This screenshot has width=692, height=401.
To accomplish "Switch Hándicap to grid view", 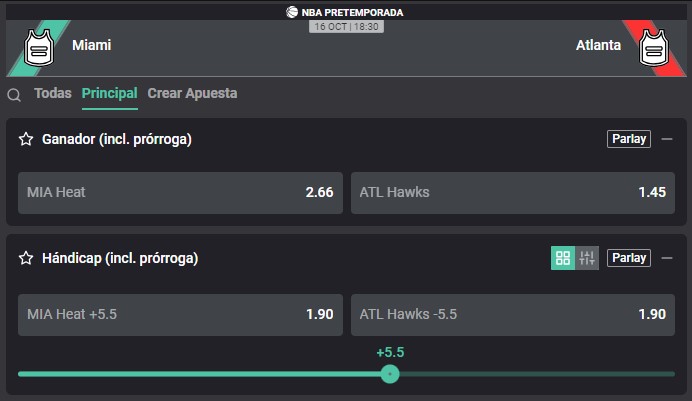I will pyautogui.click(x=563, y=258).
